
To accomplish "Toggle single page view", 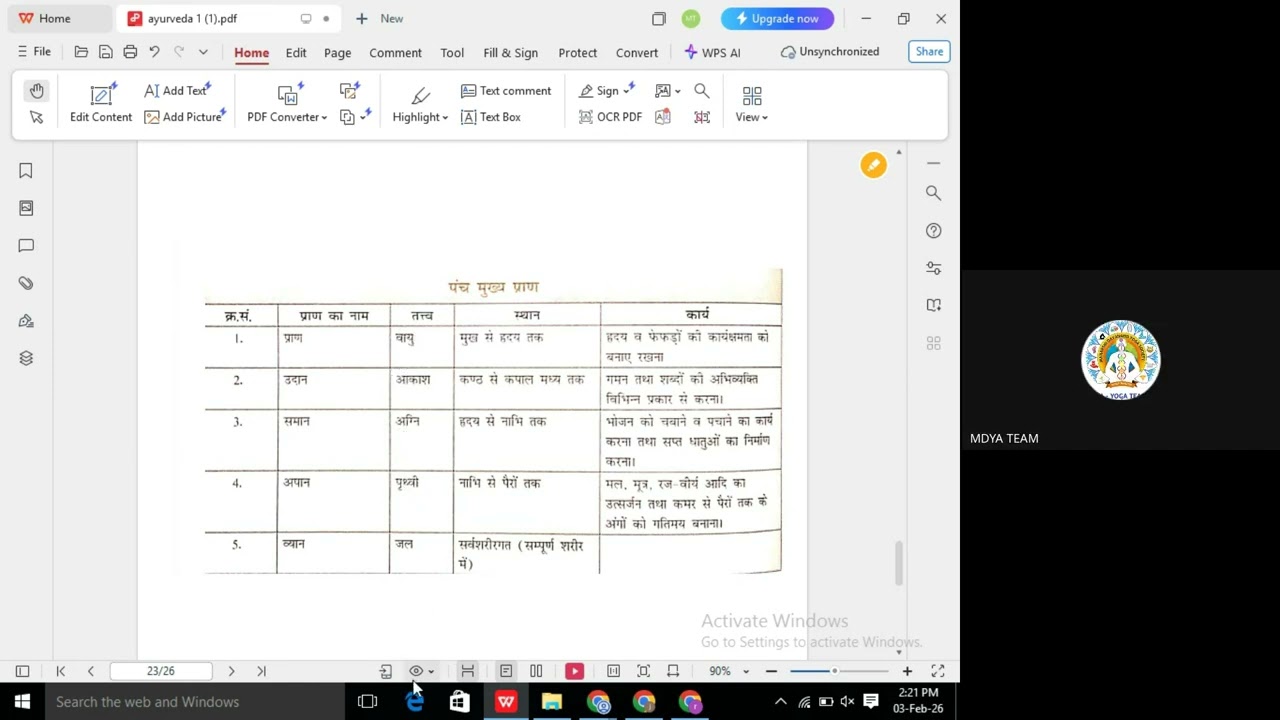I will [506, 671].
